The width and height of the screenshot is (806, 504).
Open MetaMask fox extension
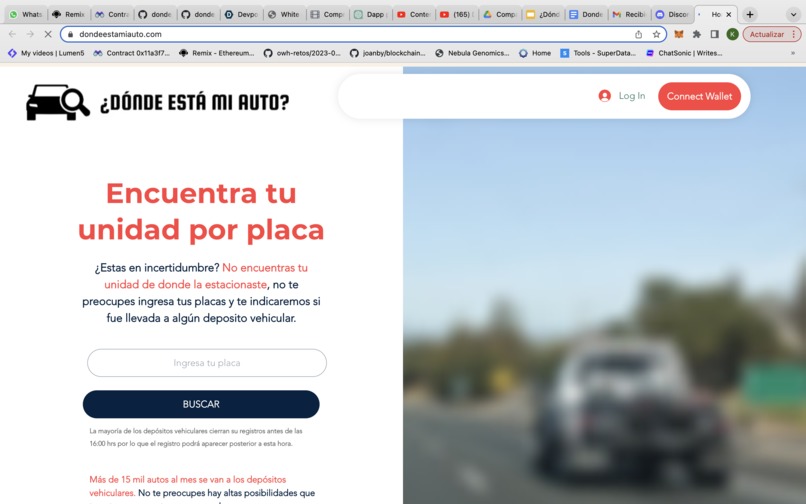coord(679,34)
